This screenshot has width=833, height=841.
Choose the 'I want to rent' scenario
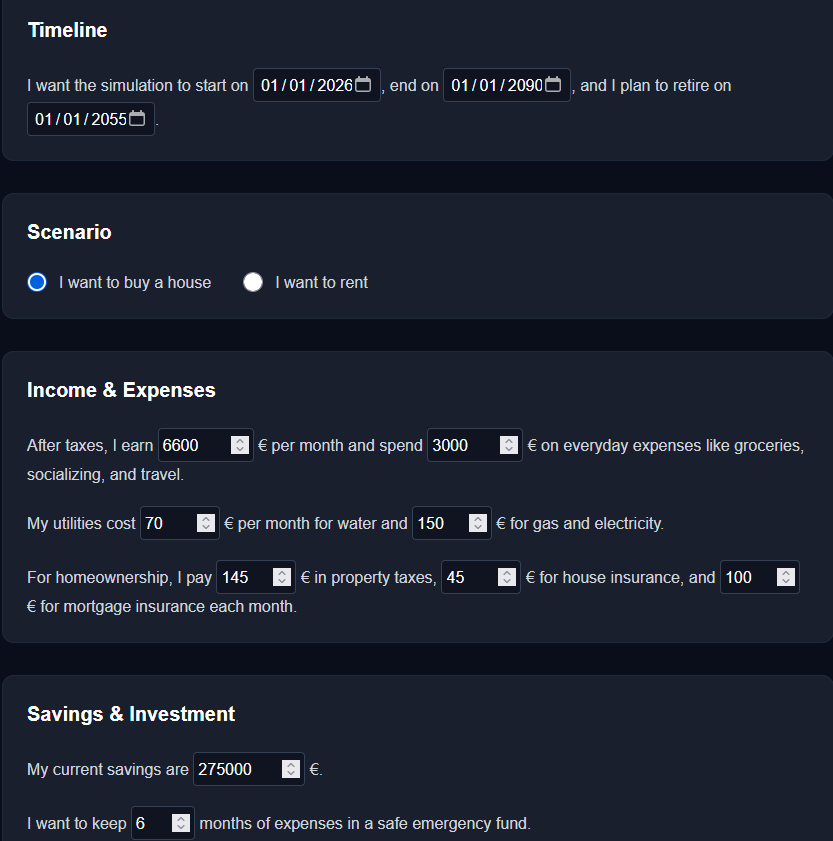tap(253, 282)
